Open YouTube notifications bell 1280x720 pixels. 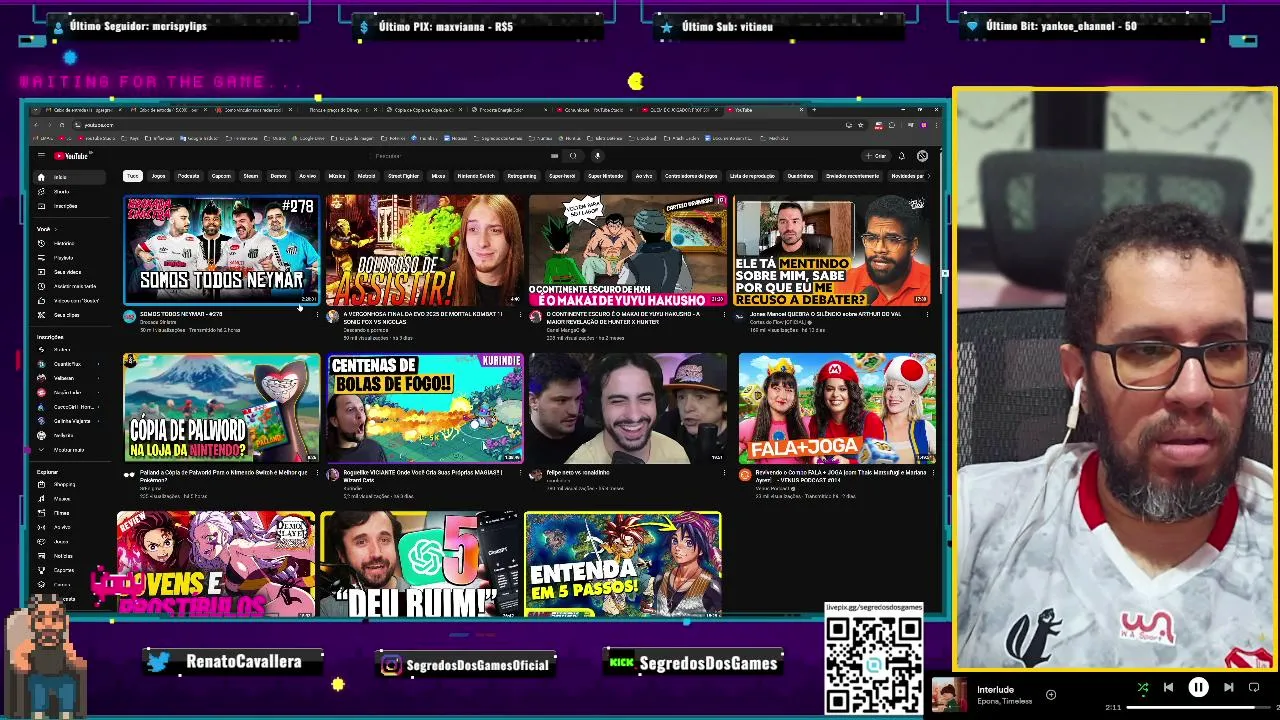pyautogui.click(x=901, y=156)
